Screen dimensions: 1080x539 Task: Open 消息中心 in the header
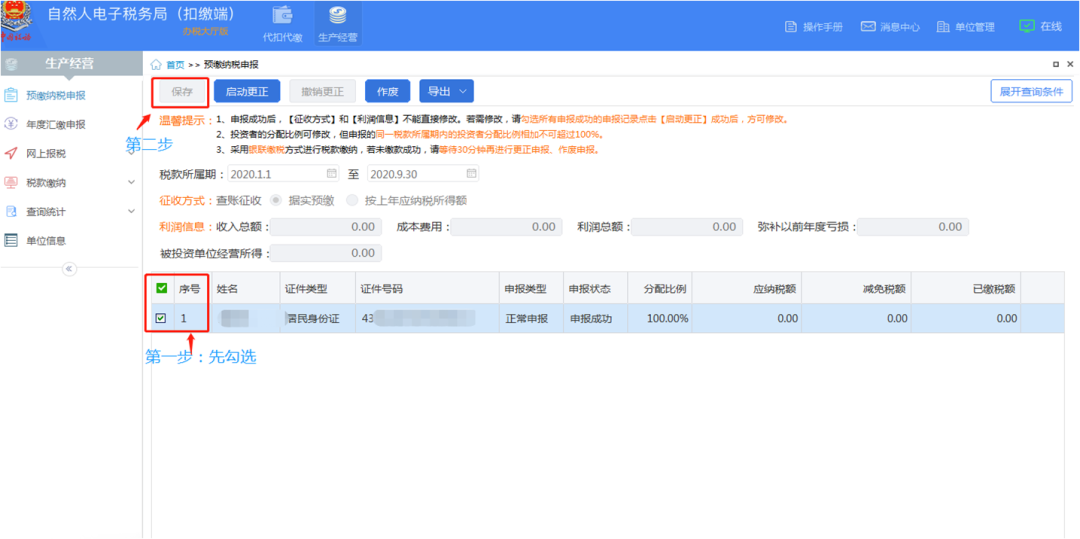point(891,27)
